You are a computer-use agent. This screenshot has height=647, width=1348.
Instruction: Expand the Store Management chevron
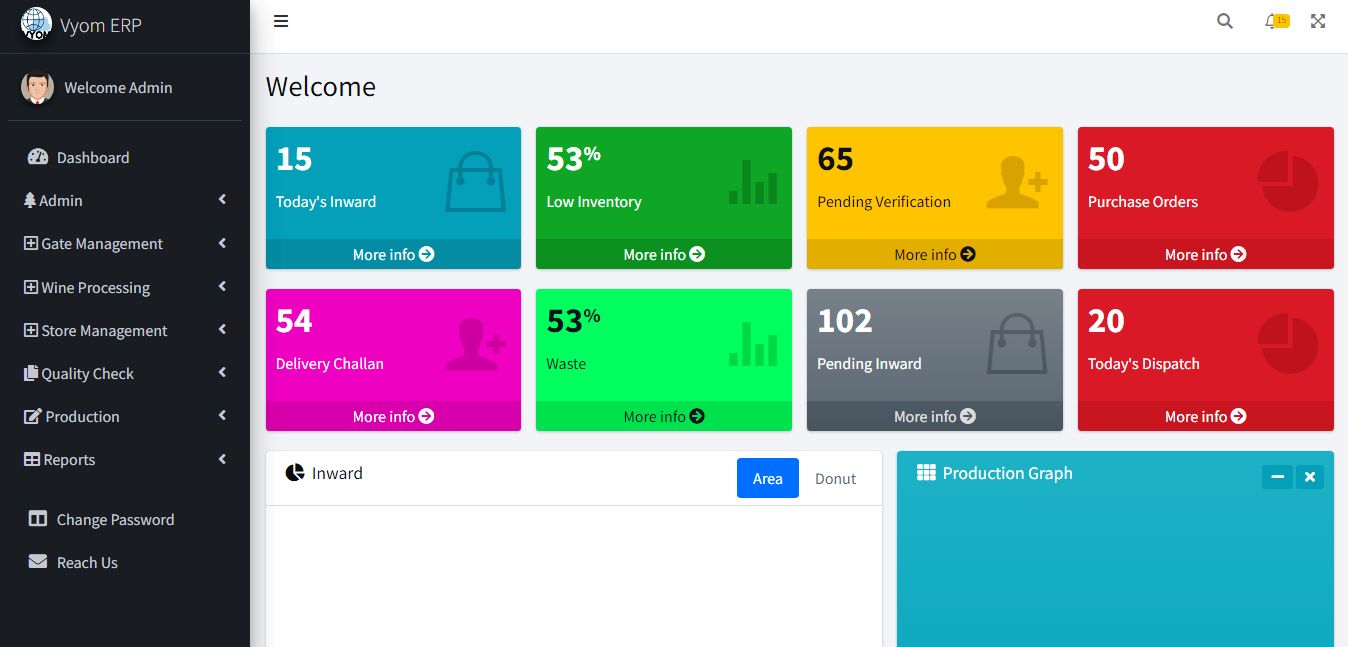[x=222, y=330]
